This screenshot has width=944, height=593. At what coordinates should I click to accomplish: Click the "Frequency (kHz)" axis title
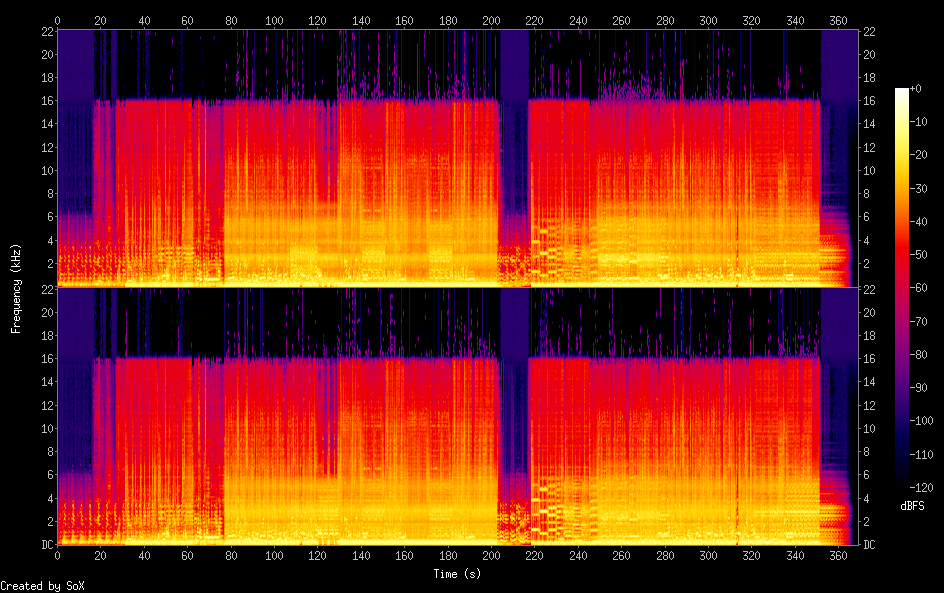click(x=15, y=288)
